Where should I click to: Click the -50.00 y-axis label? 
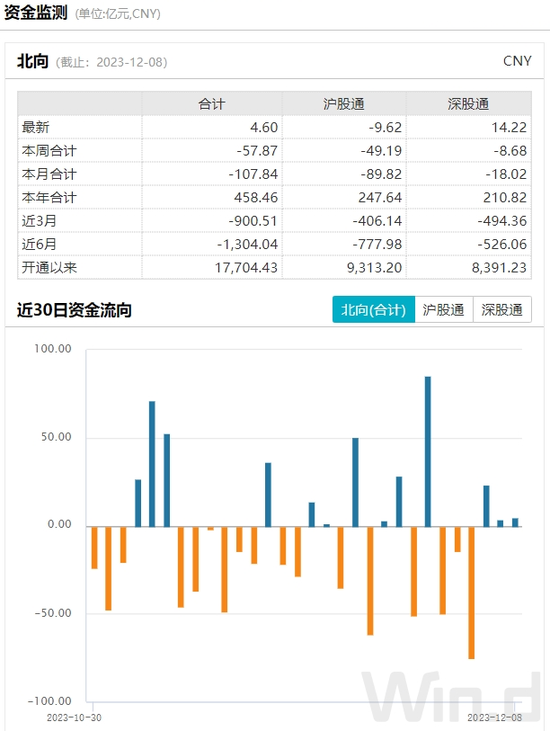pyautogui.click(x=53, y=613)
